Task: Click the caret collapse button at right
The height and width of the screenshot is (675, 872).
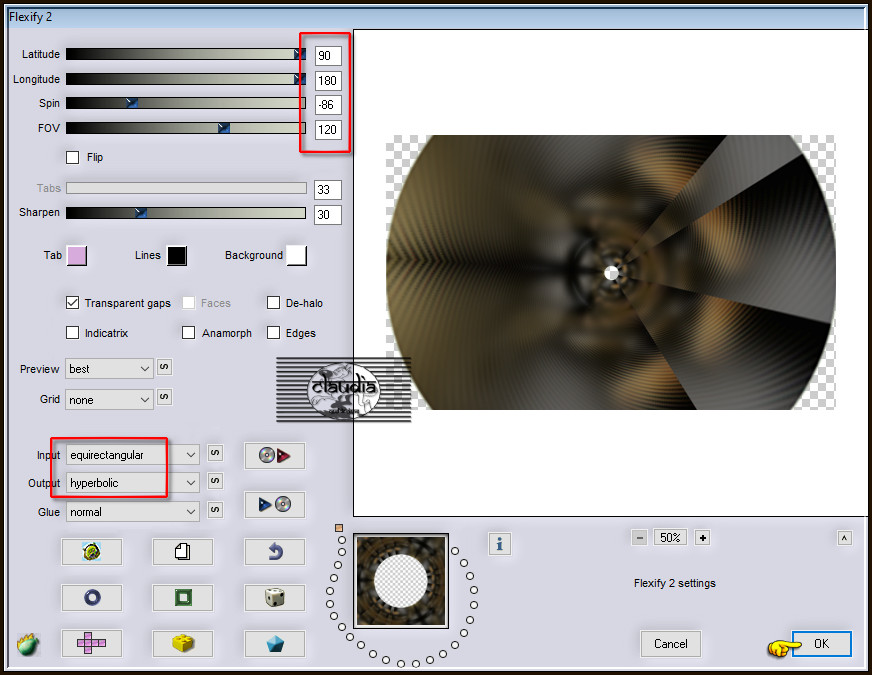Action: point(844,538)
